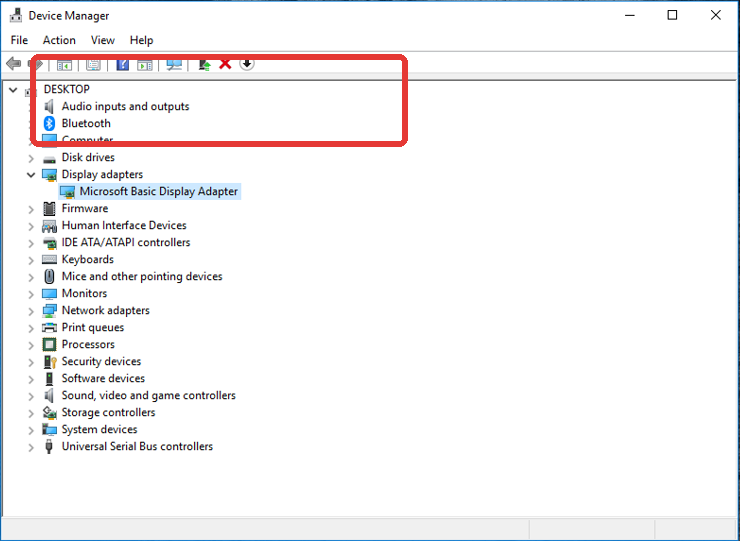Open the Action menu
The width and height of the screenshot is (740, 541).
coord(59,40)
